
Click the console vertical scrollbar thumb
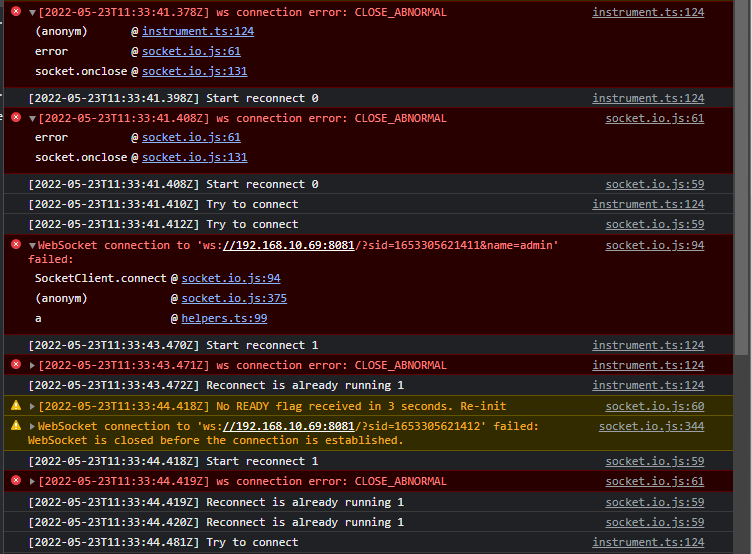pos(741,177)
